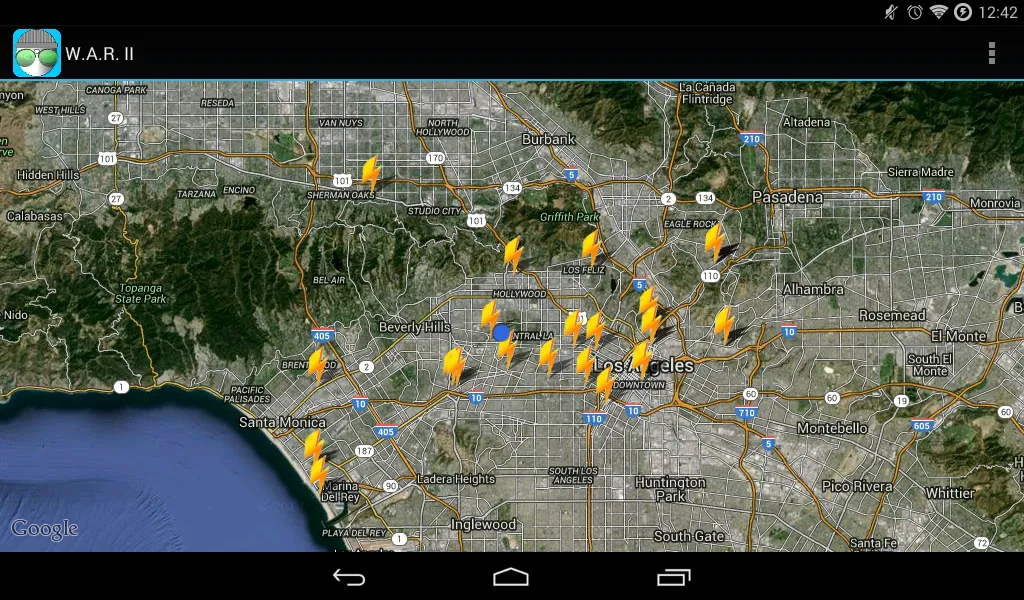Tap the blue current-location dot
The height and width of the screenshot is (600, 1024).
501,333
